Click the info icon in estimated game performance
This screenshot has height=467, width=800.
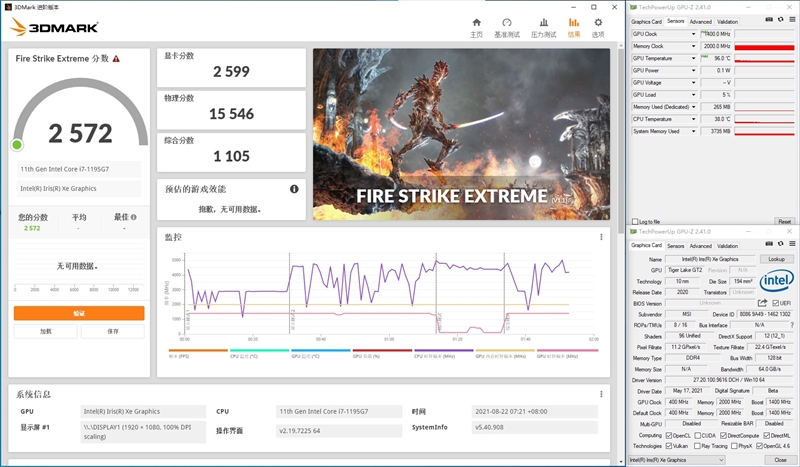(294, 189)
